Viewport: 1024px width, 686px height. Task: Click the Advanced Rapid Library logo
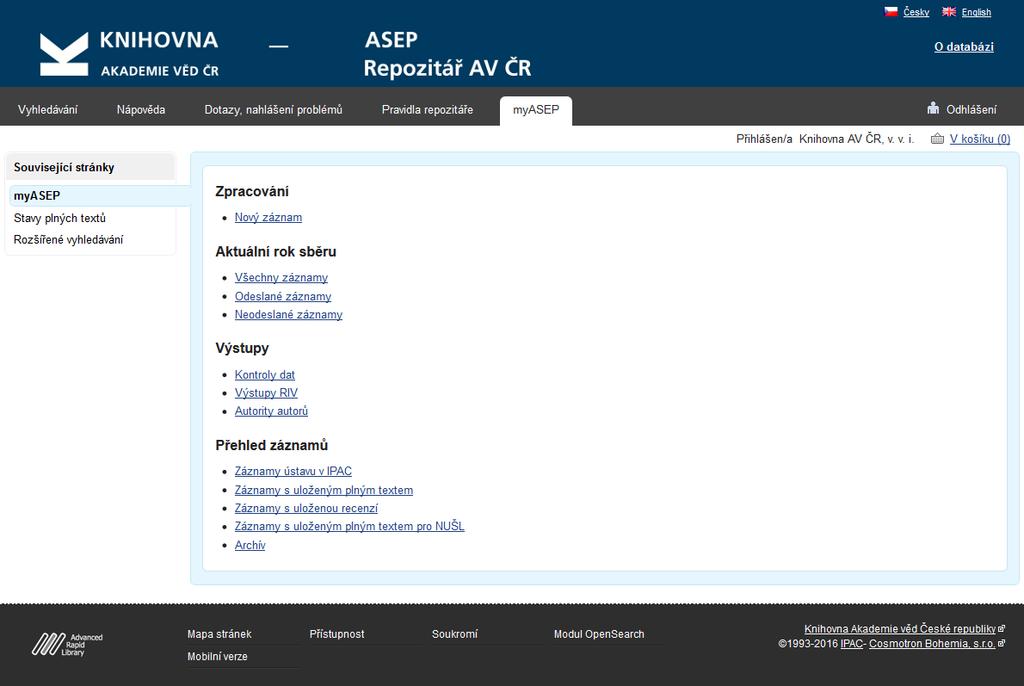[67, 644]
